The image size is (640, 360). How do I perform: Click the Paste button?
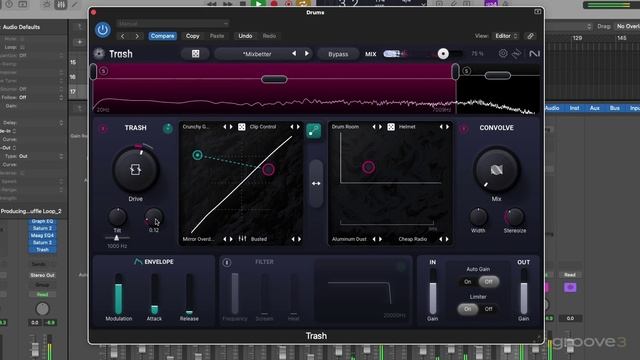coord(217,36)
